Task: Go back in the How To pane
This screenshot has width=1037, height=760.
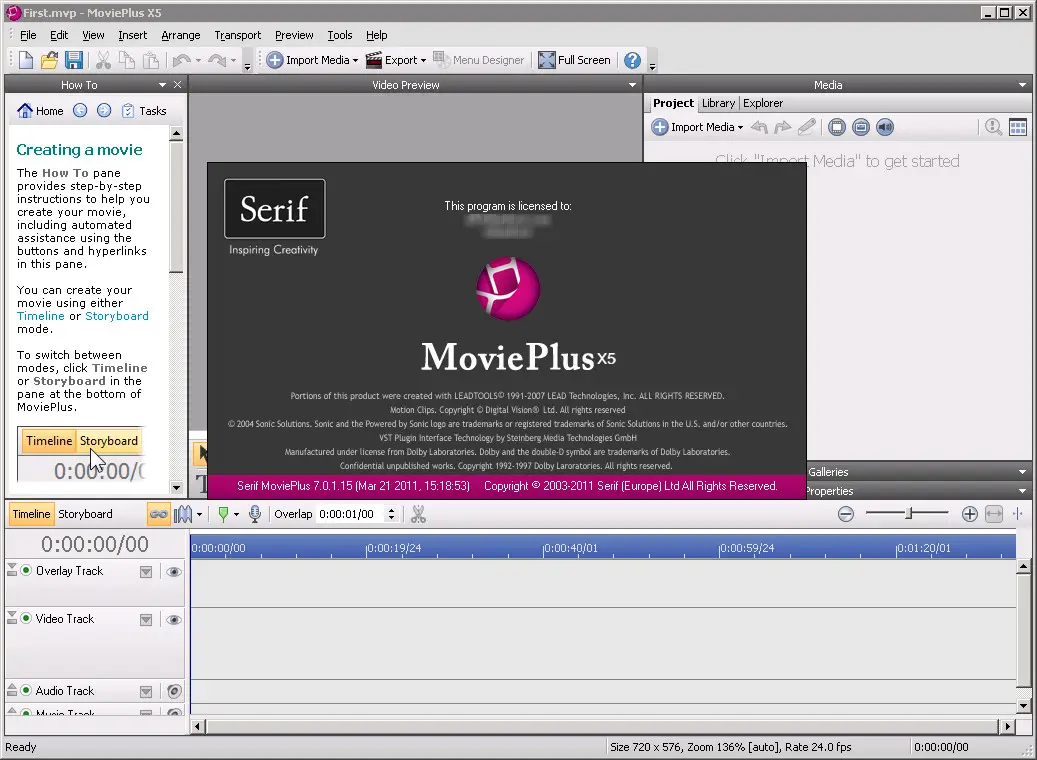Action: [80, 110]
